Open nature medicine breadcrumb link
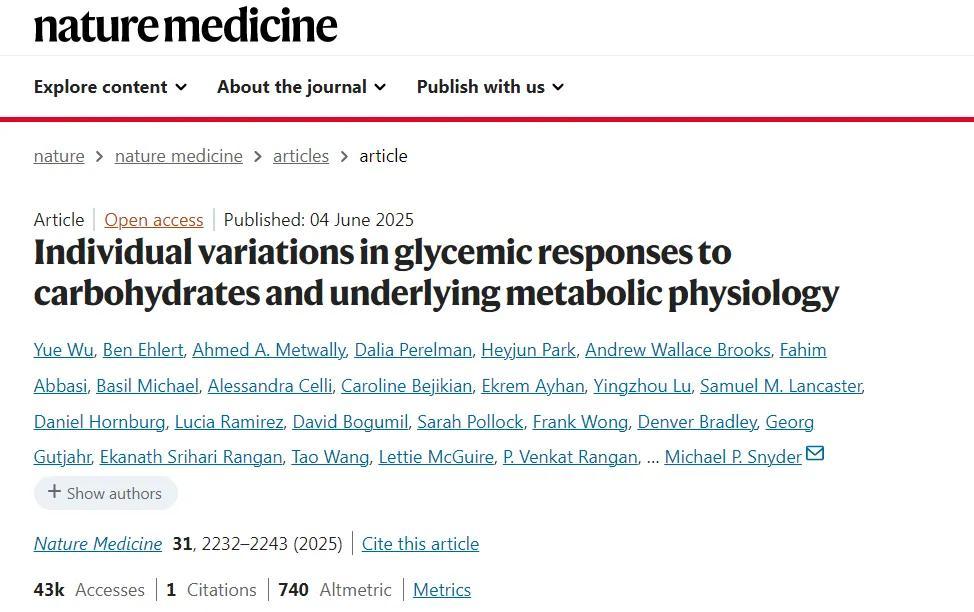The width and height of the screenshot is (974, 612). [x=178, y=156]
